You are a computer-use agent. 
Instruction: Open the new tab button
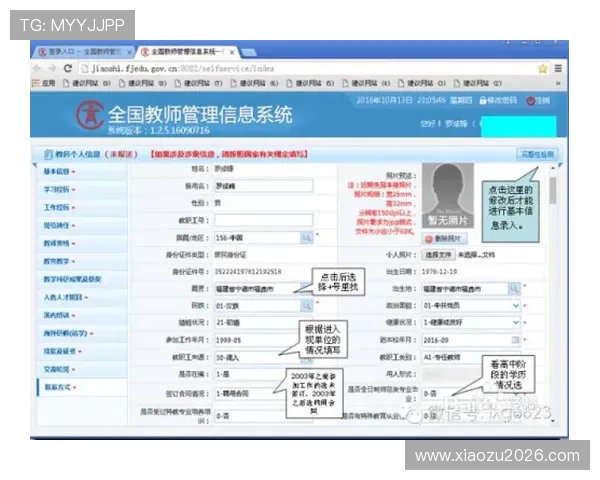tap(249, 52)
